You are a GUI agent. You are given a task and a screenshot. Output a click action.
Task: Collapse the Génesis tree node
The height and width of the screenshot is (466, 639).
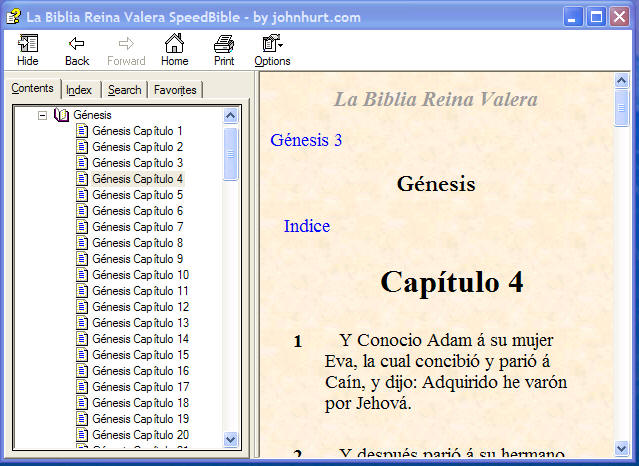coord(42,115)
